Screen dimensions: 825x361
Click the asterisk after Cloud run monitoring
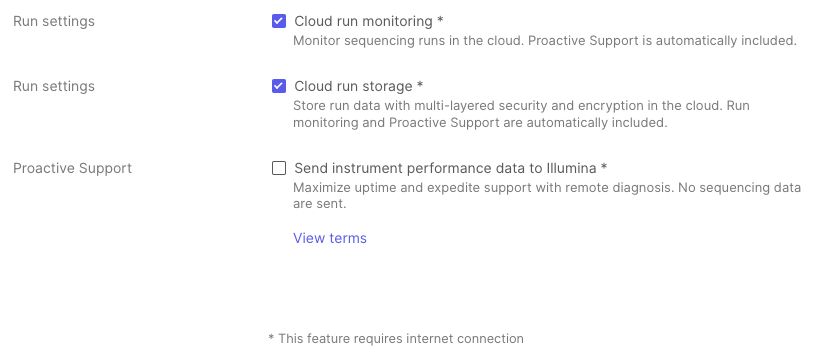pyautogui.click(x=440, y=19)
